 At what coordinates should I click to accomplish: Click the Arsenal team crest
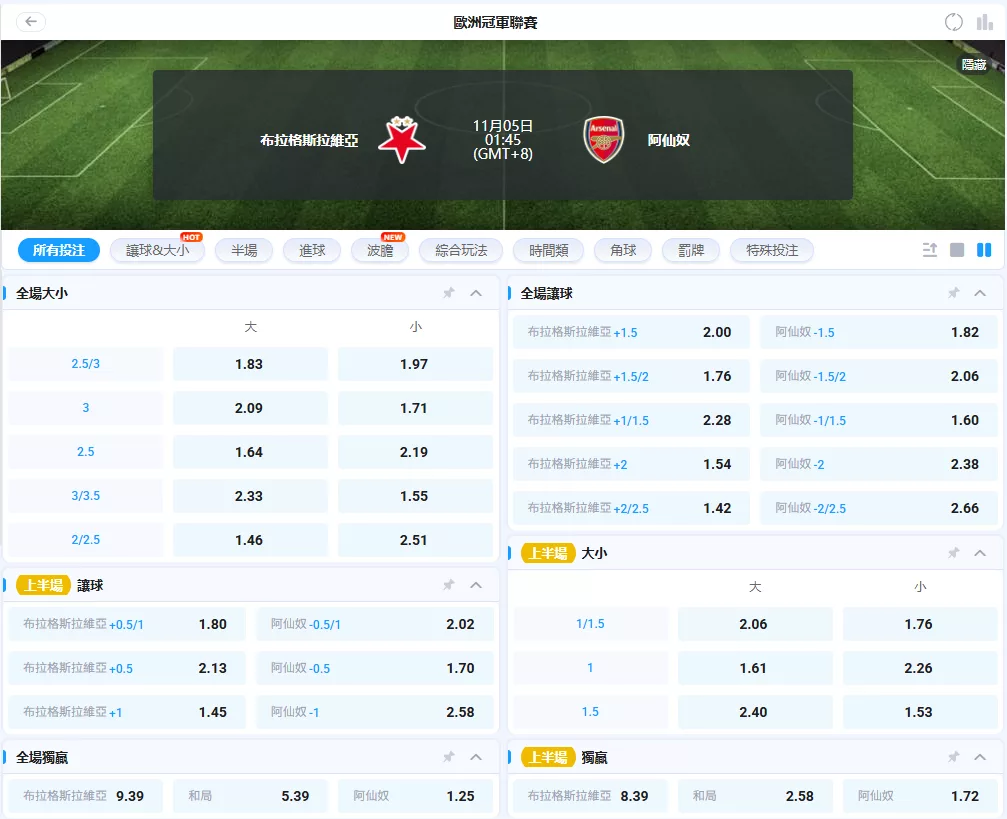coord(604,140)
